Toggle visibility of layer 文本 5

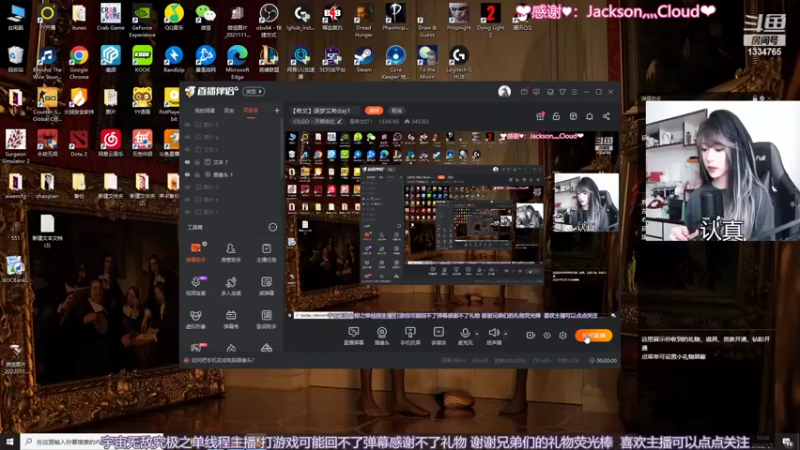187,149
